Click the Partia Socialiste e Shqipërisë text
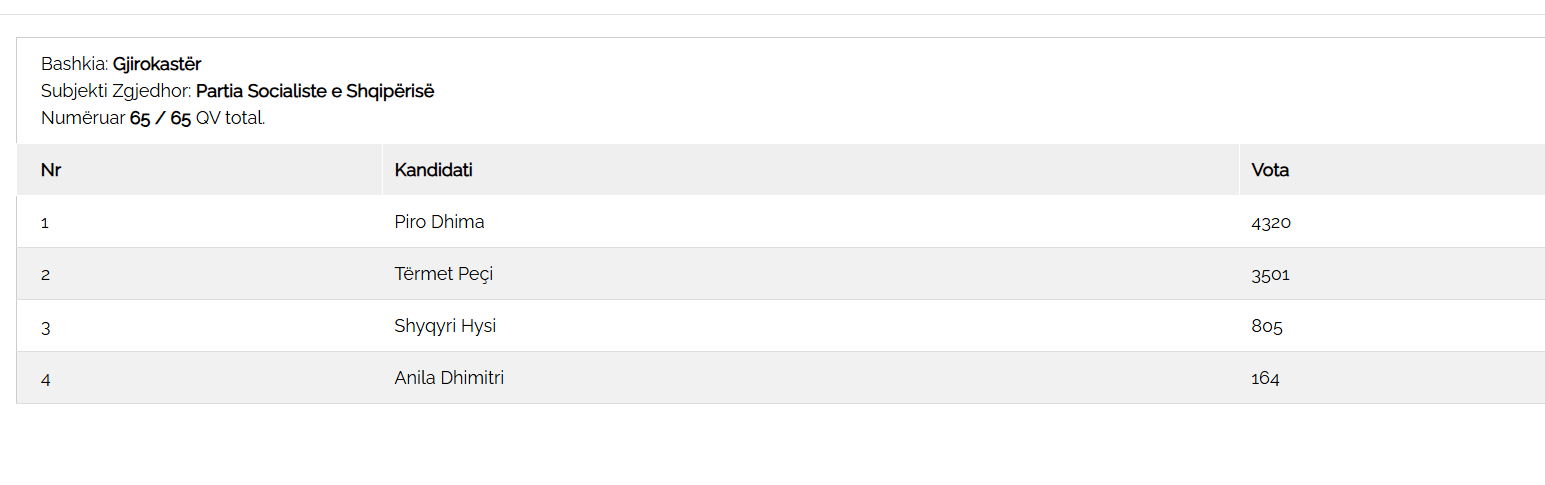1545x485 pixels. tap(315, 91)
